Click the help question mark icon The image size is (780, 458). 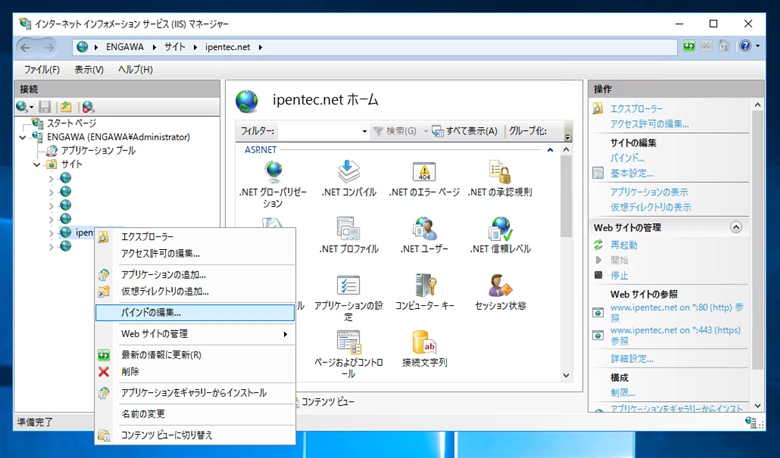pos(745,46)
